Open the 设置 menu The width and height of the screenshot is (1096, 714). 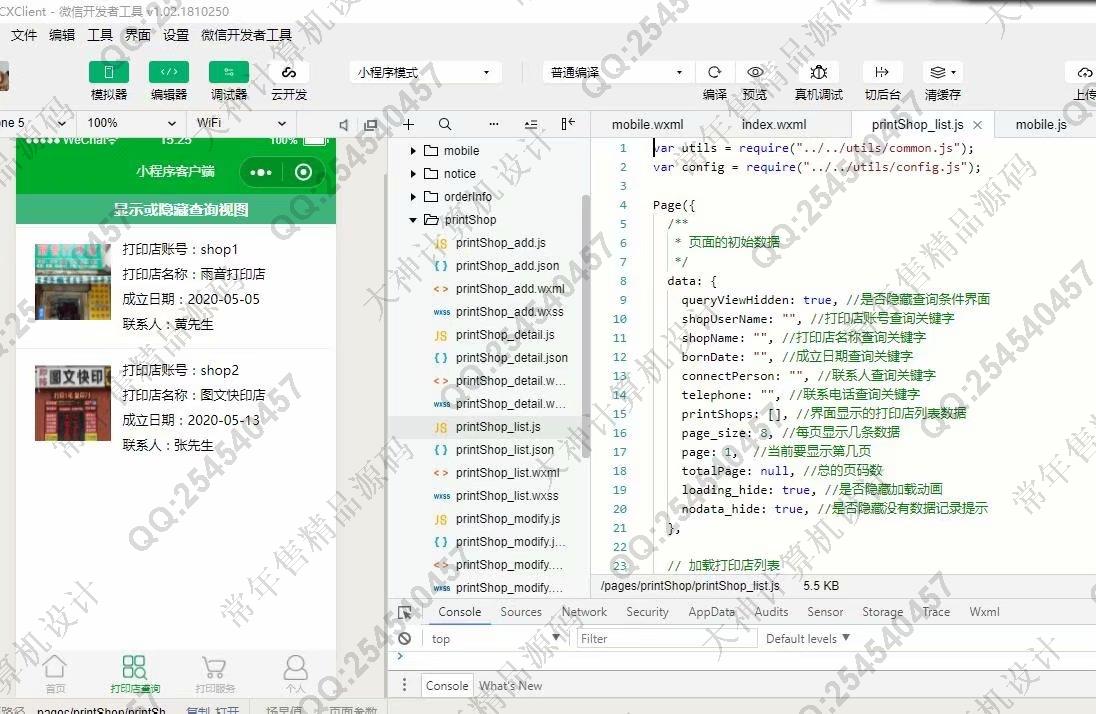pyautogui.click(x=176, y=35)
